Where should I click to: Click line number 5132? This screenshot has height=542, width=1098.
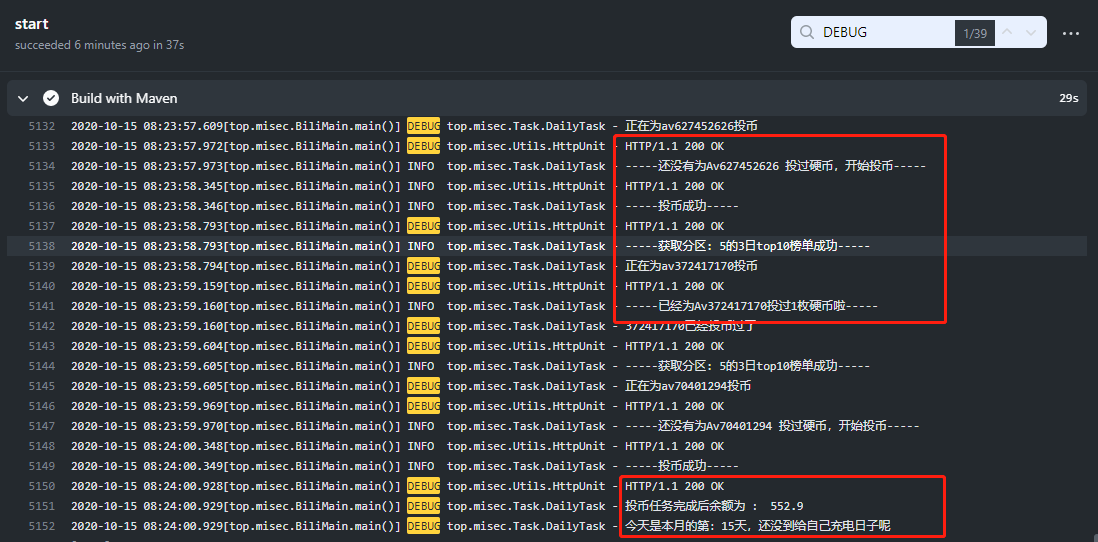[x=41, y=126]
